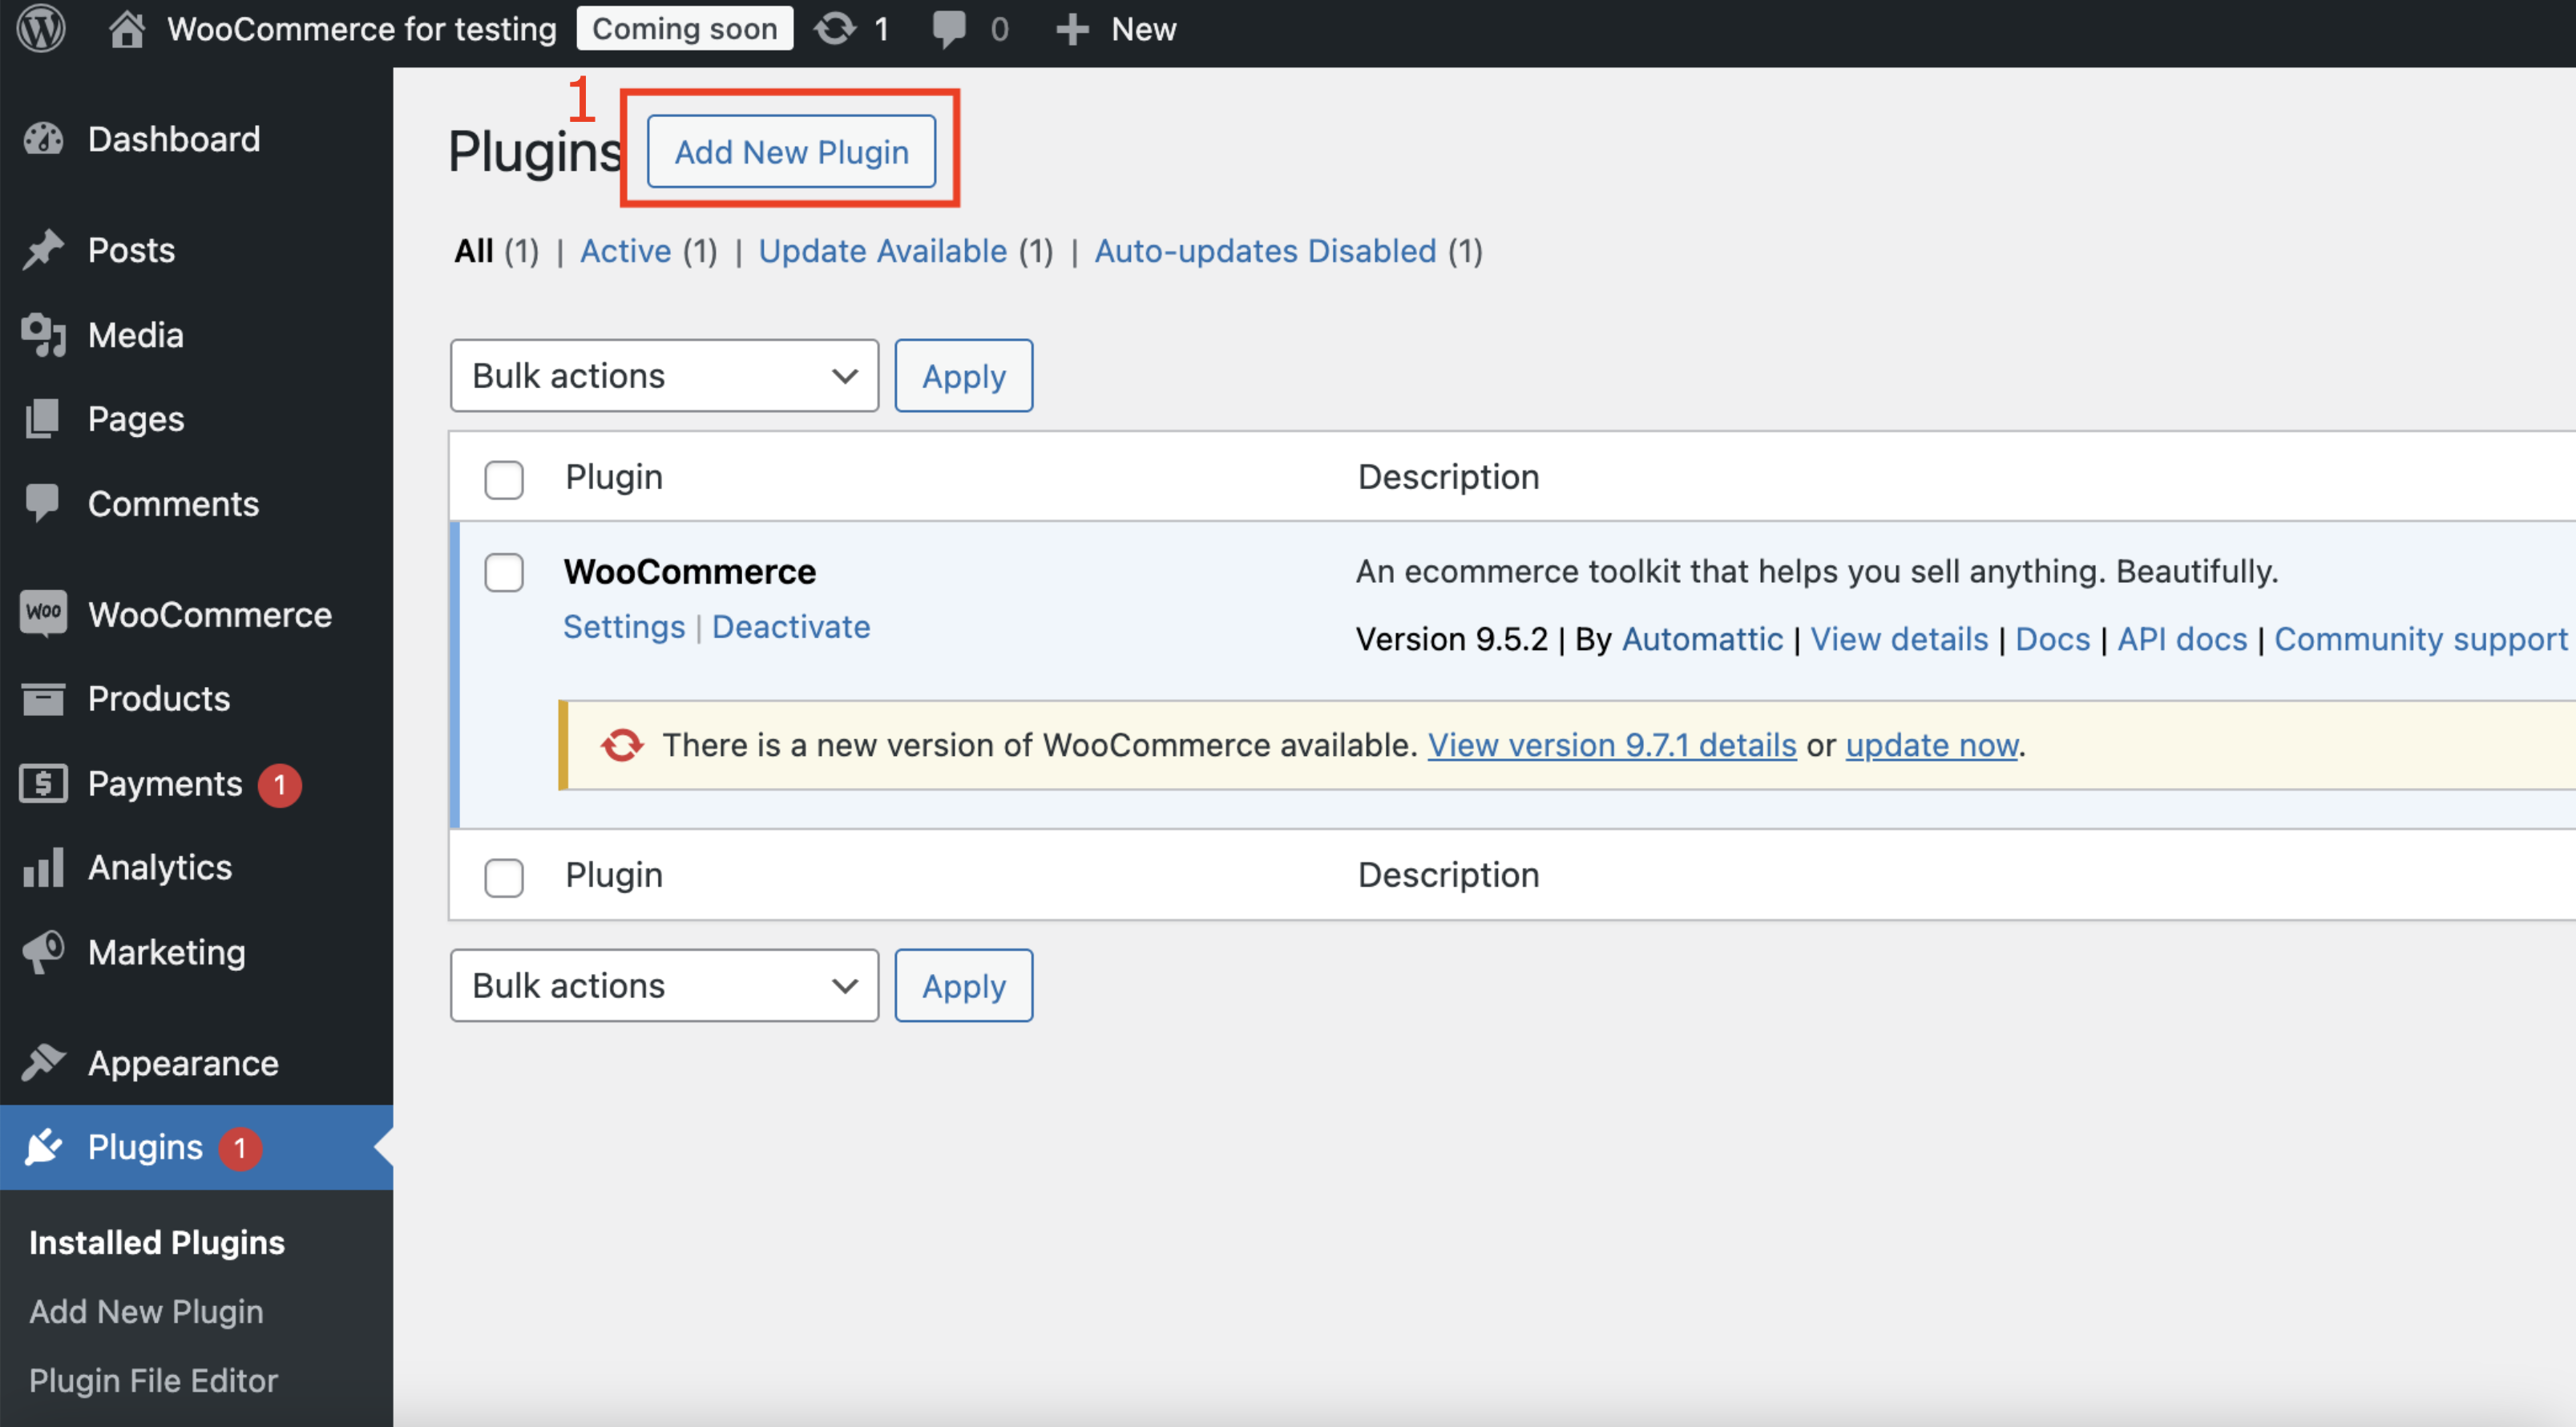Open the Marketing menu item
This screenshot has width=2576, height=1427.
(167, 952)
